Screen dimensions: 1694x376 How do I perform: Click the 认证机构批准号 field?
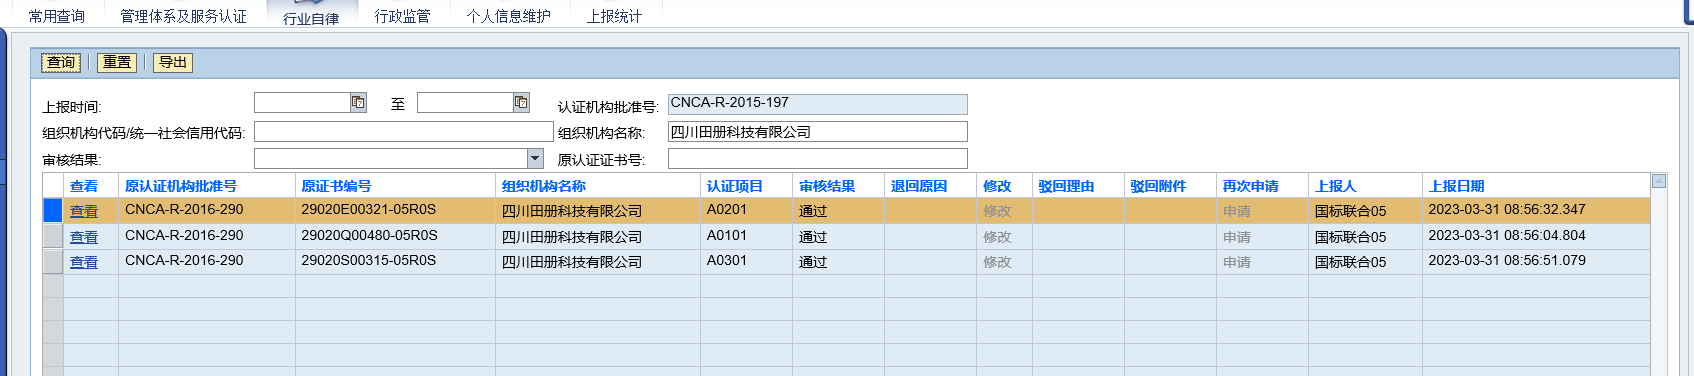pos(818,104)
